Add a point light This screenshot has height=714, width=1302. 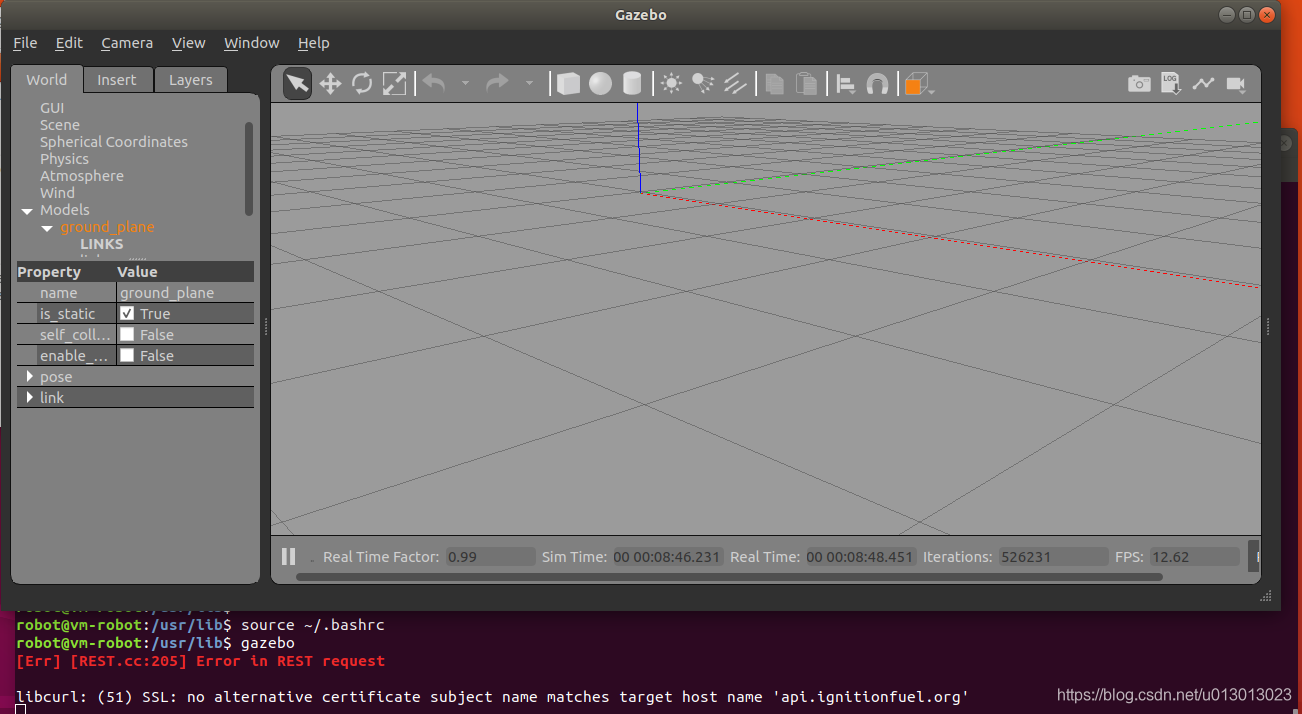(671, 84)
